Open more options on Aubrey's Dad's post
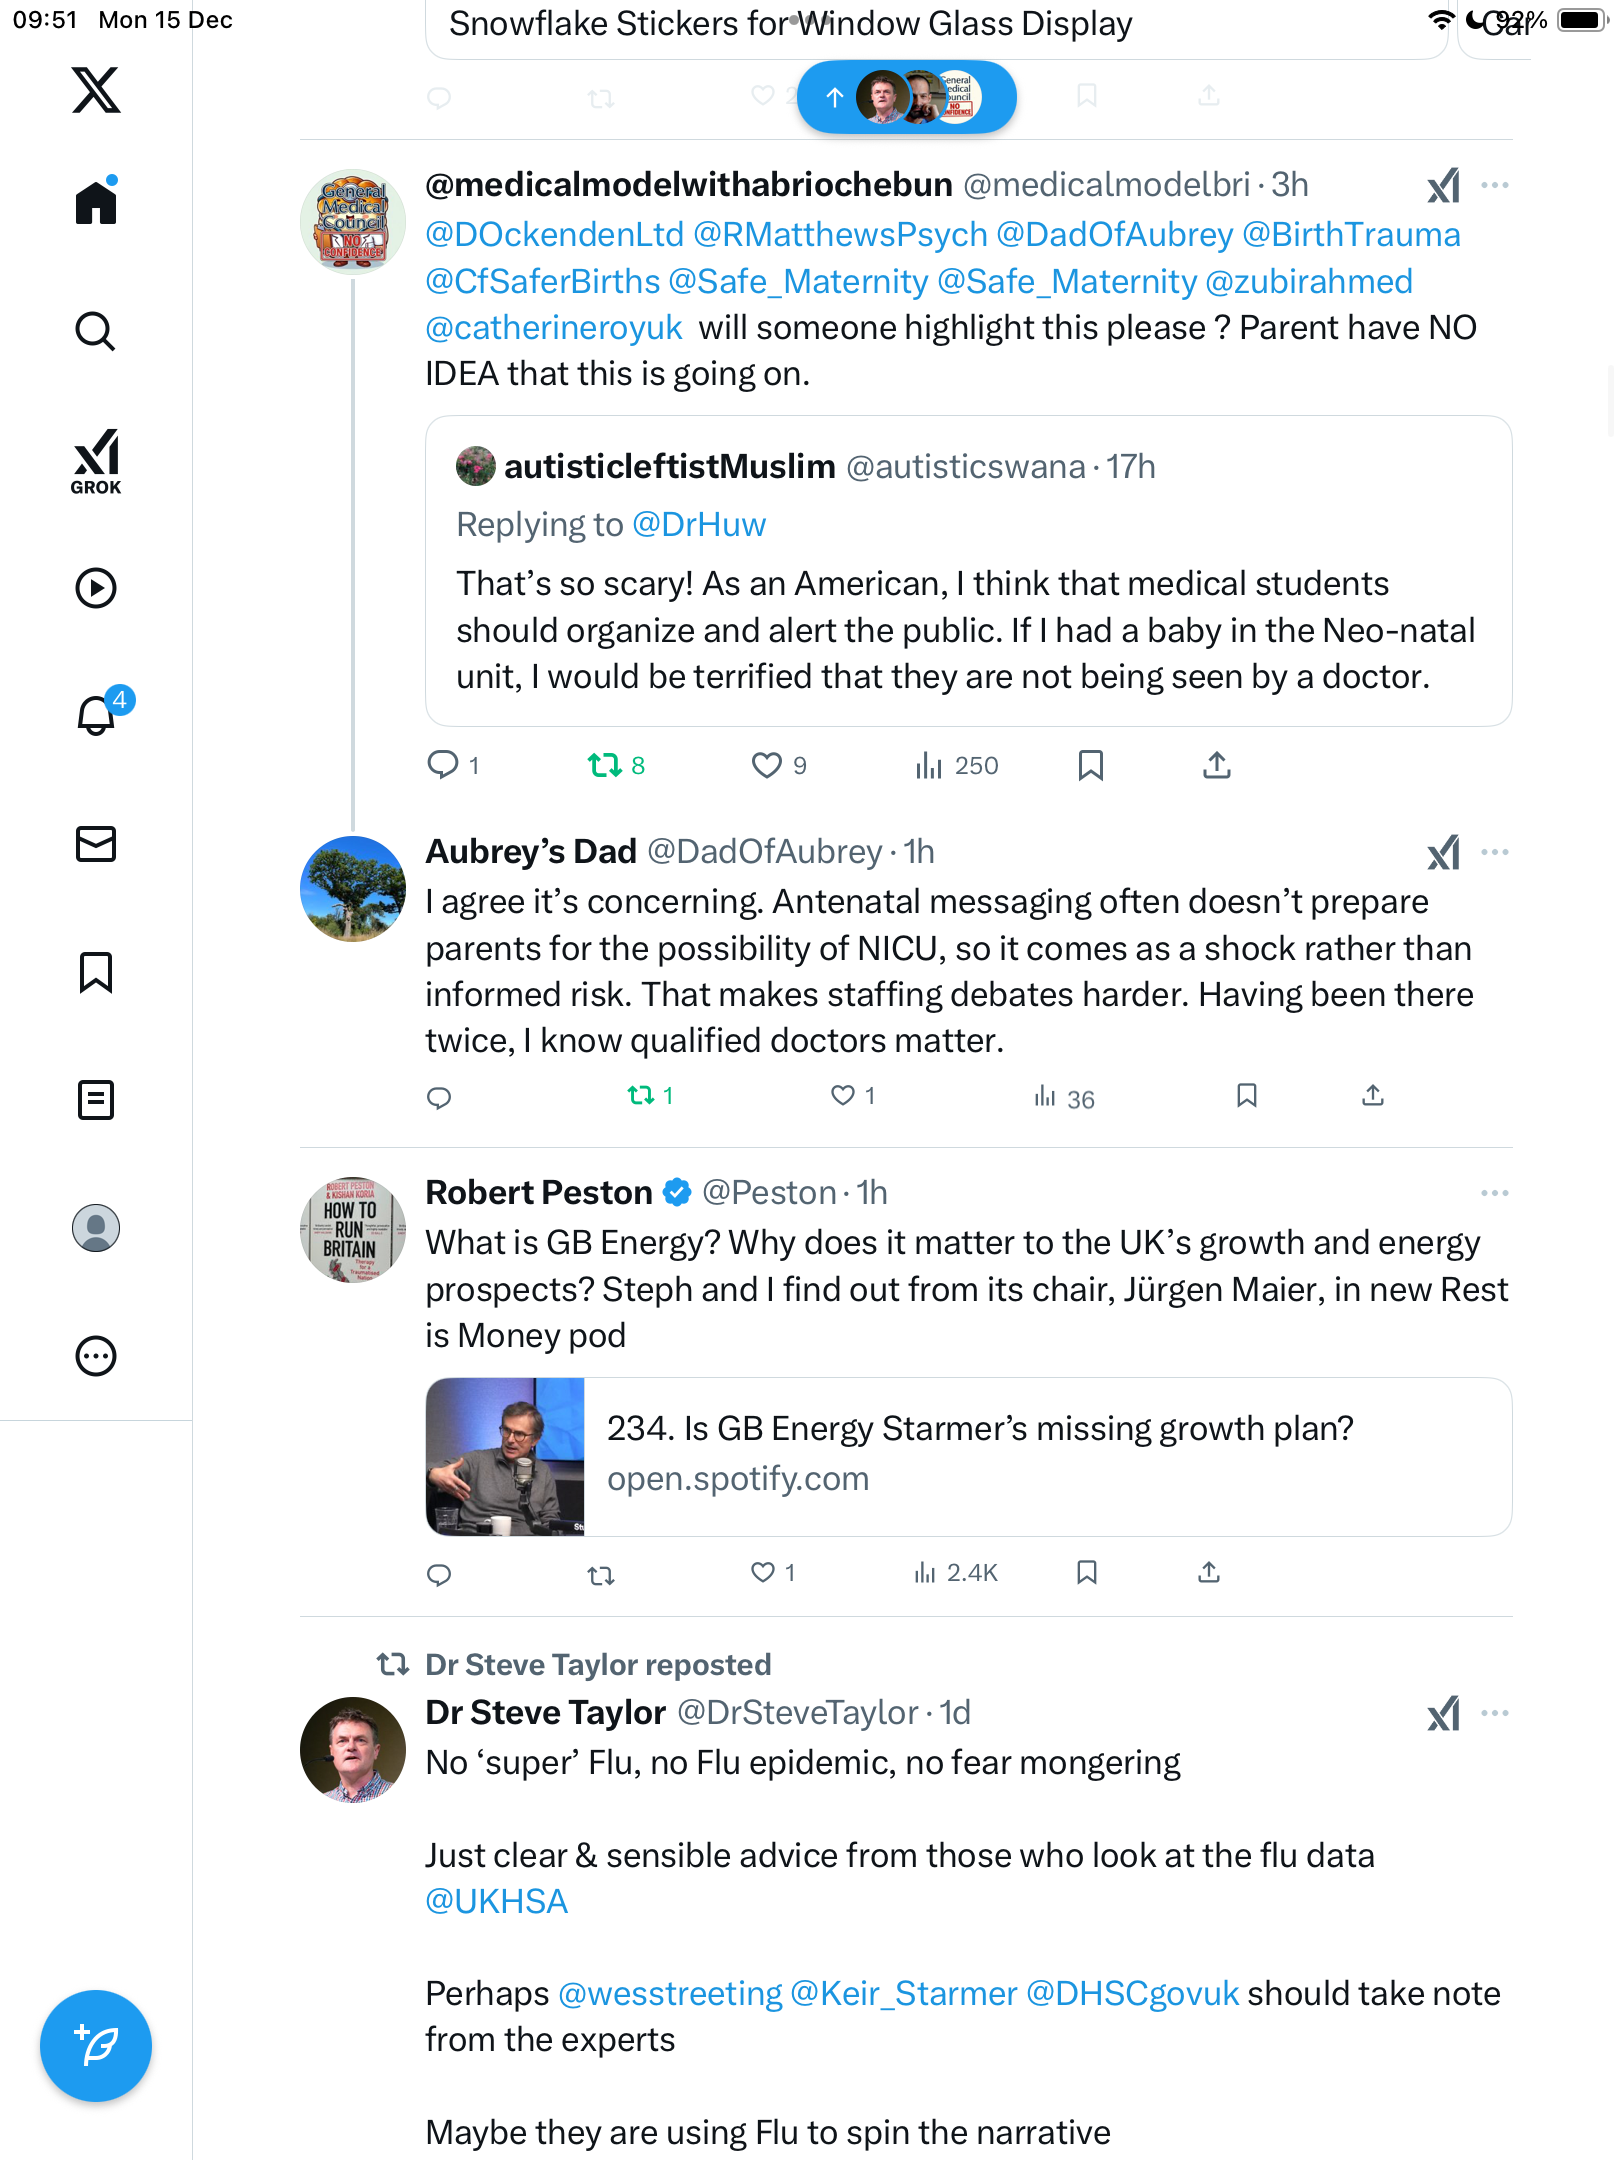The image size is (1620, 2160). tap(1494, 852)
